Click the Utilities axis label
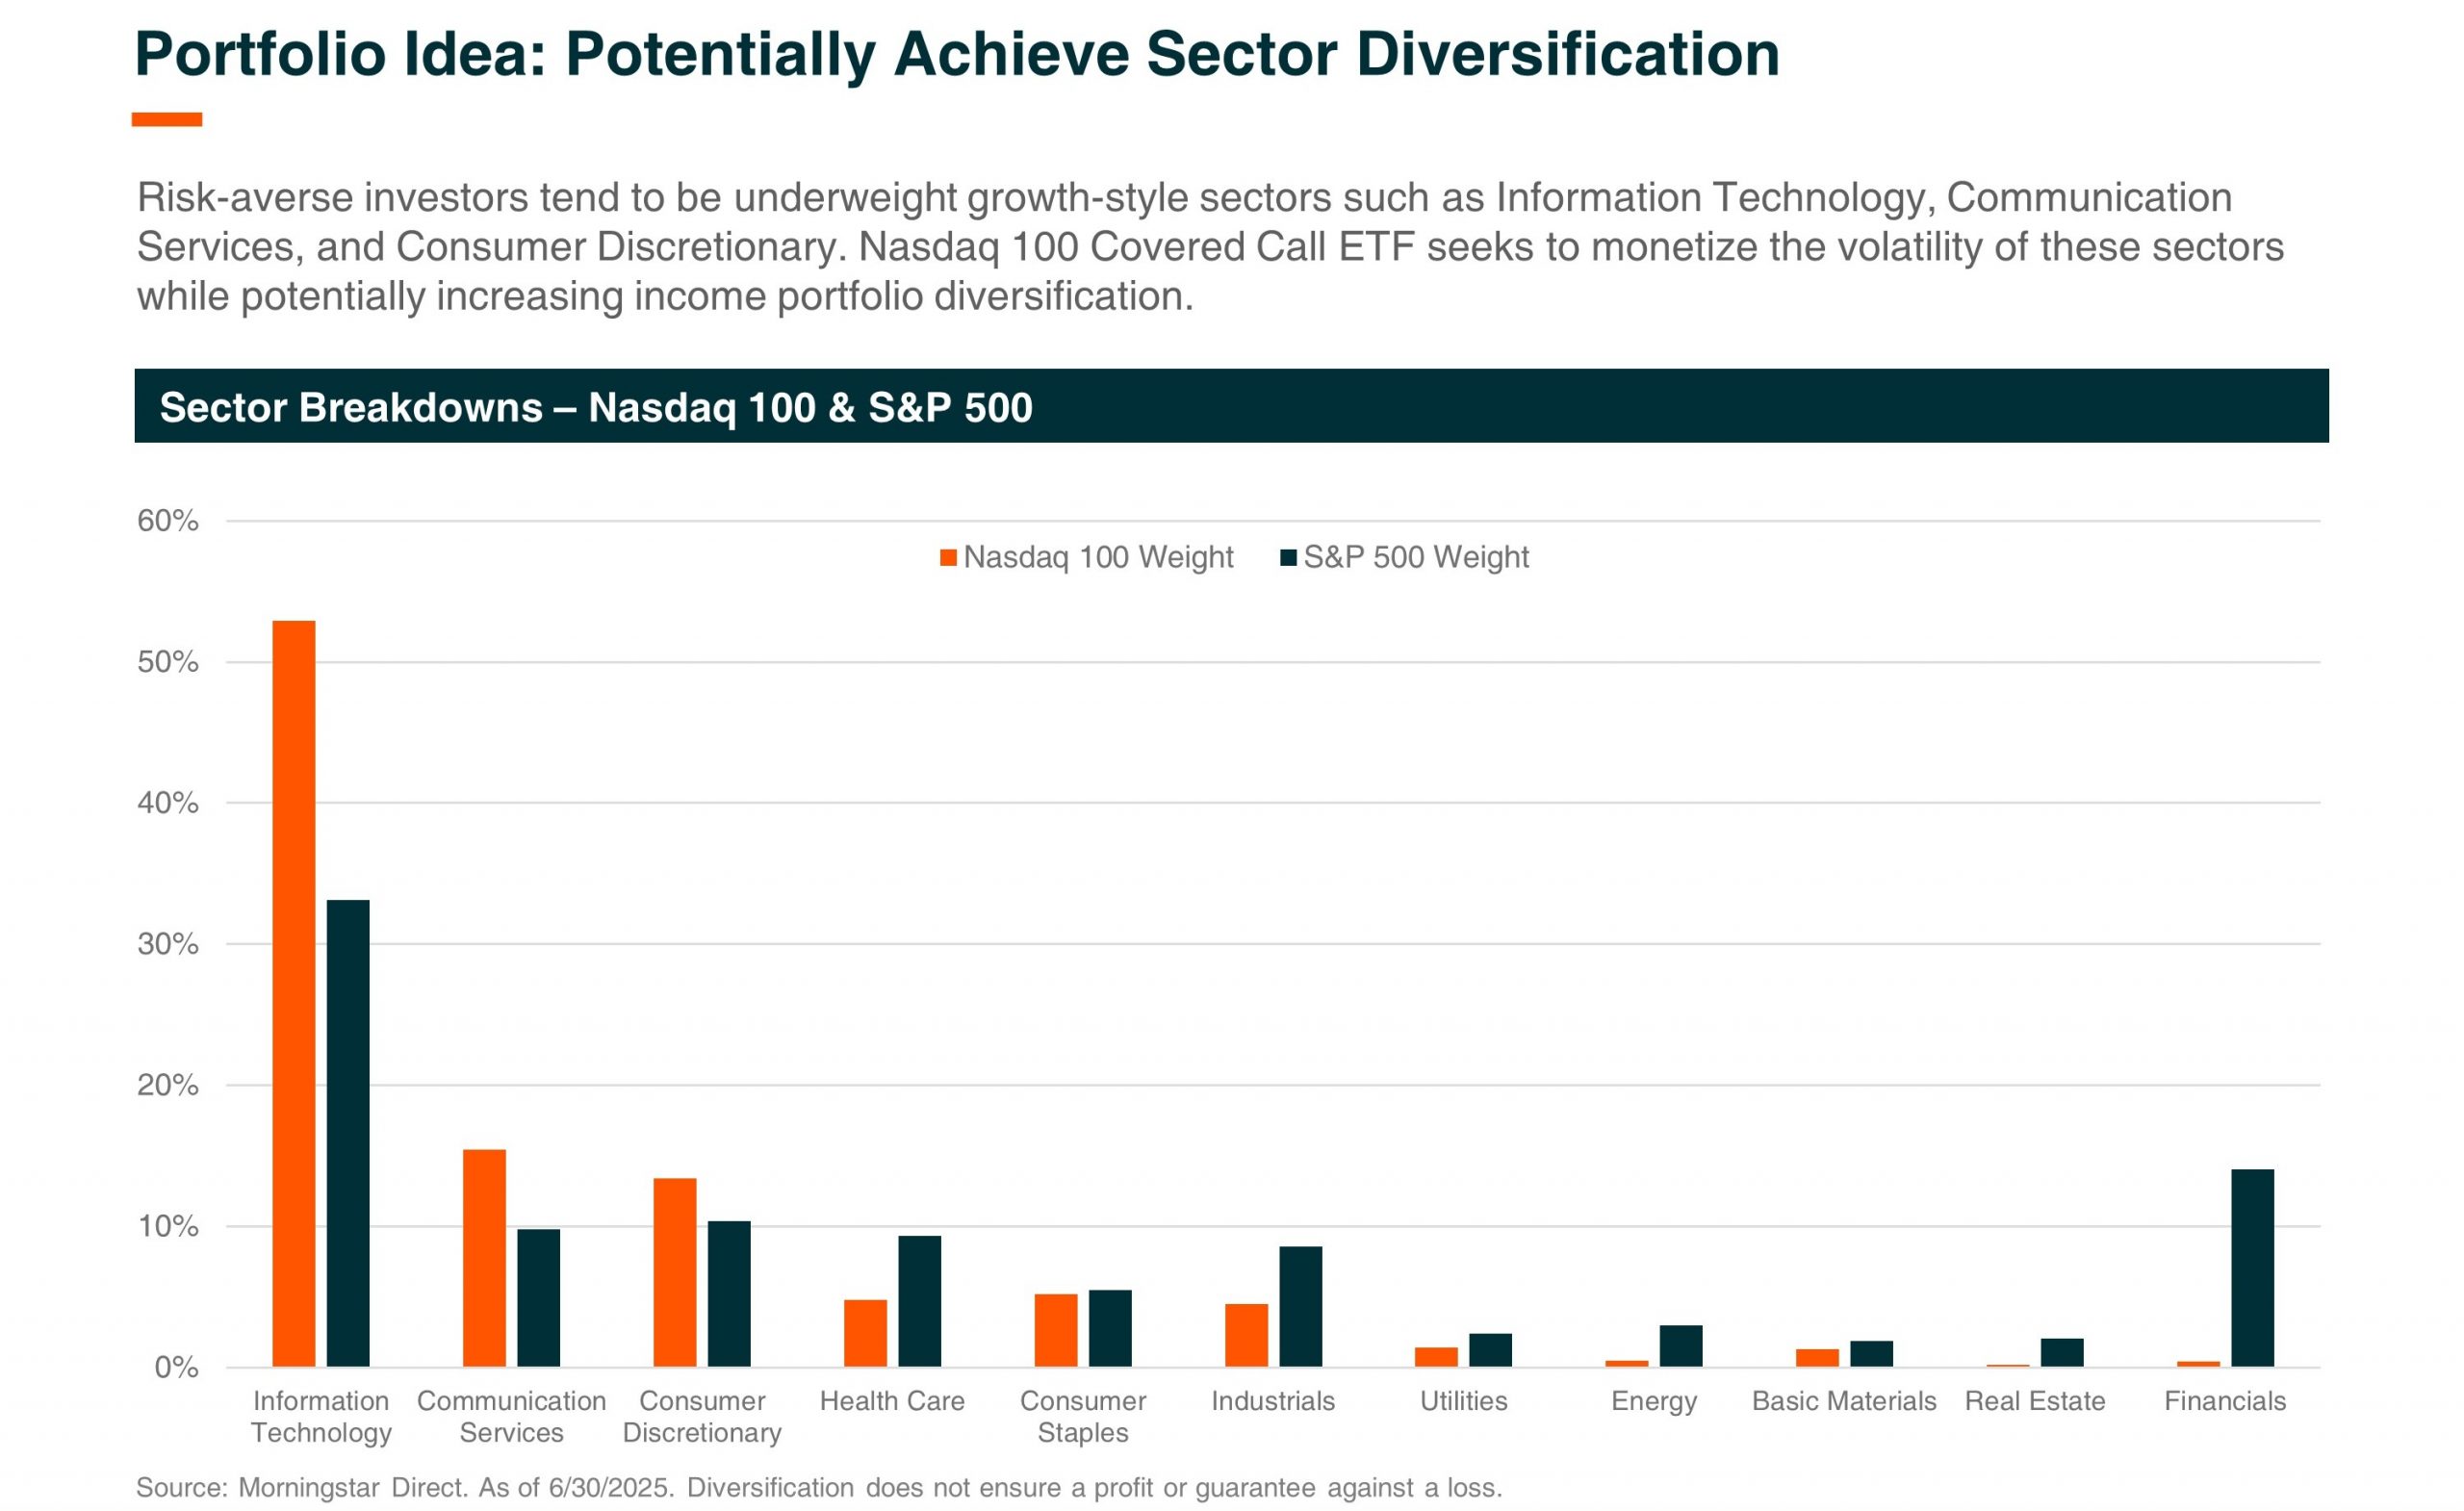This screenshot has width=2464, height=1511. pos(1463,1400)
